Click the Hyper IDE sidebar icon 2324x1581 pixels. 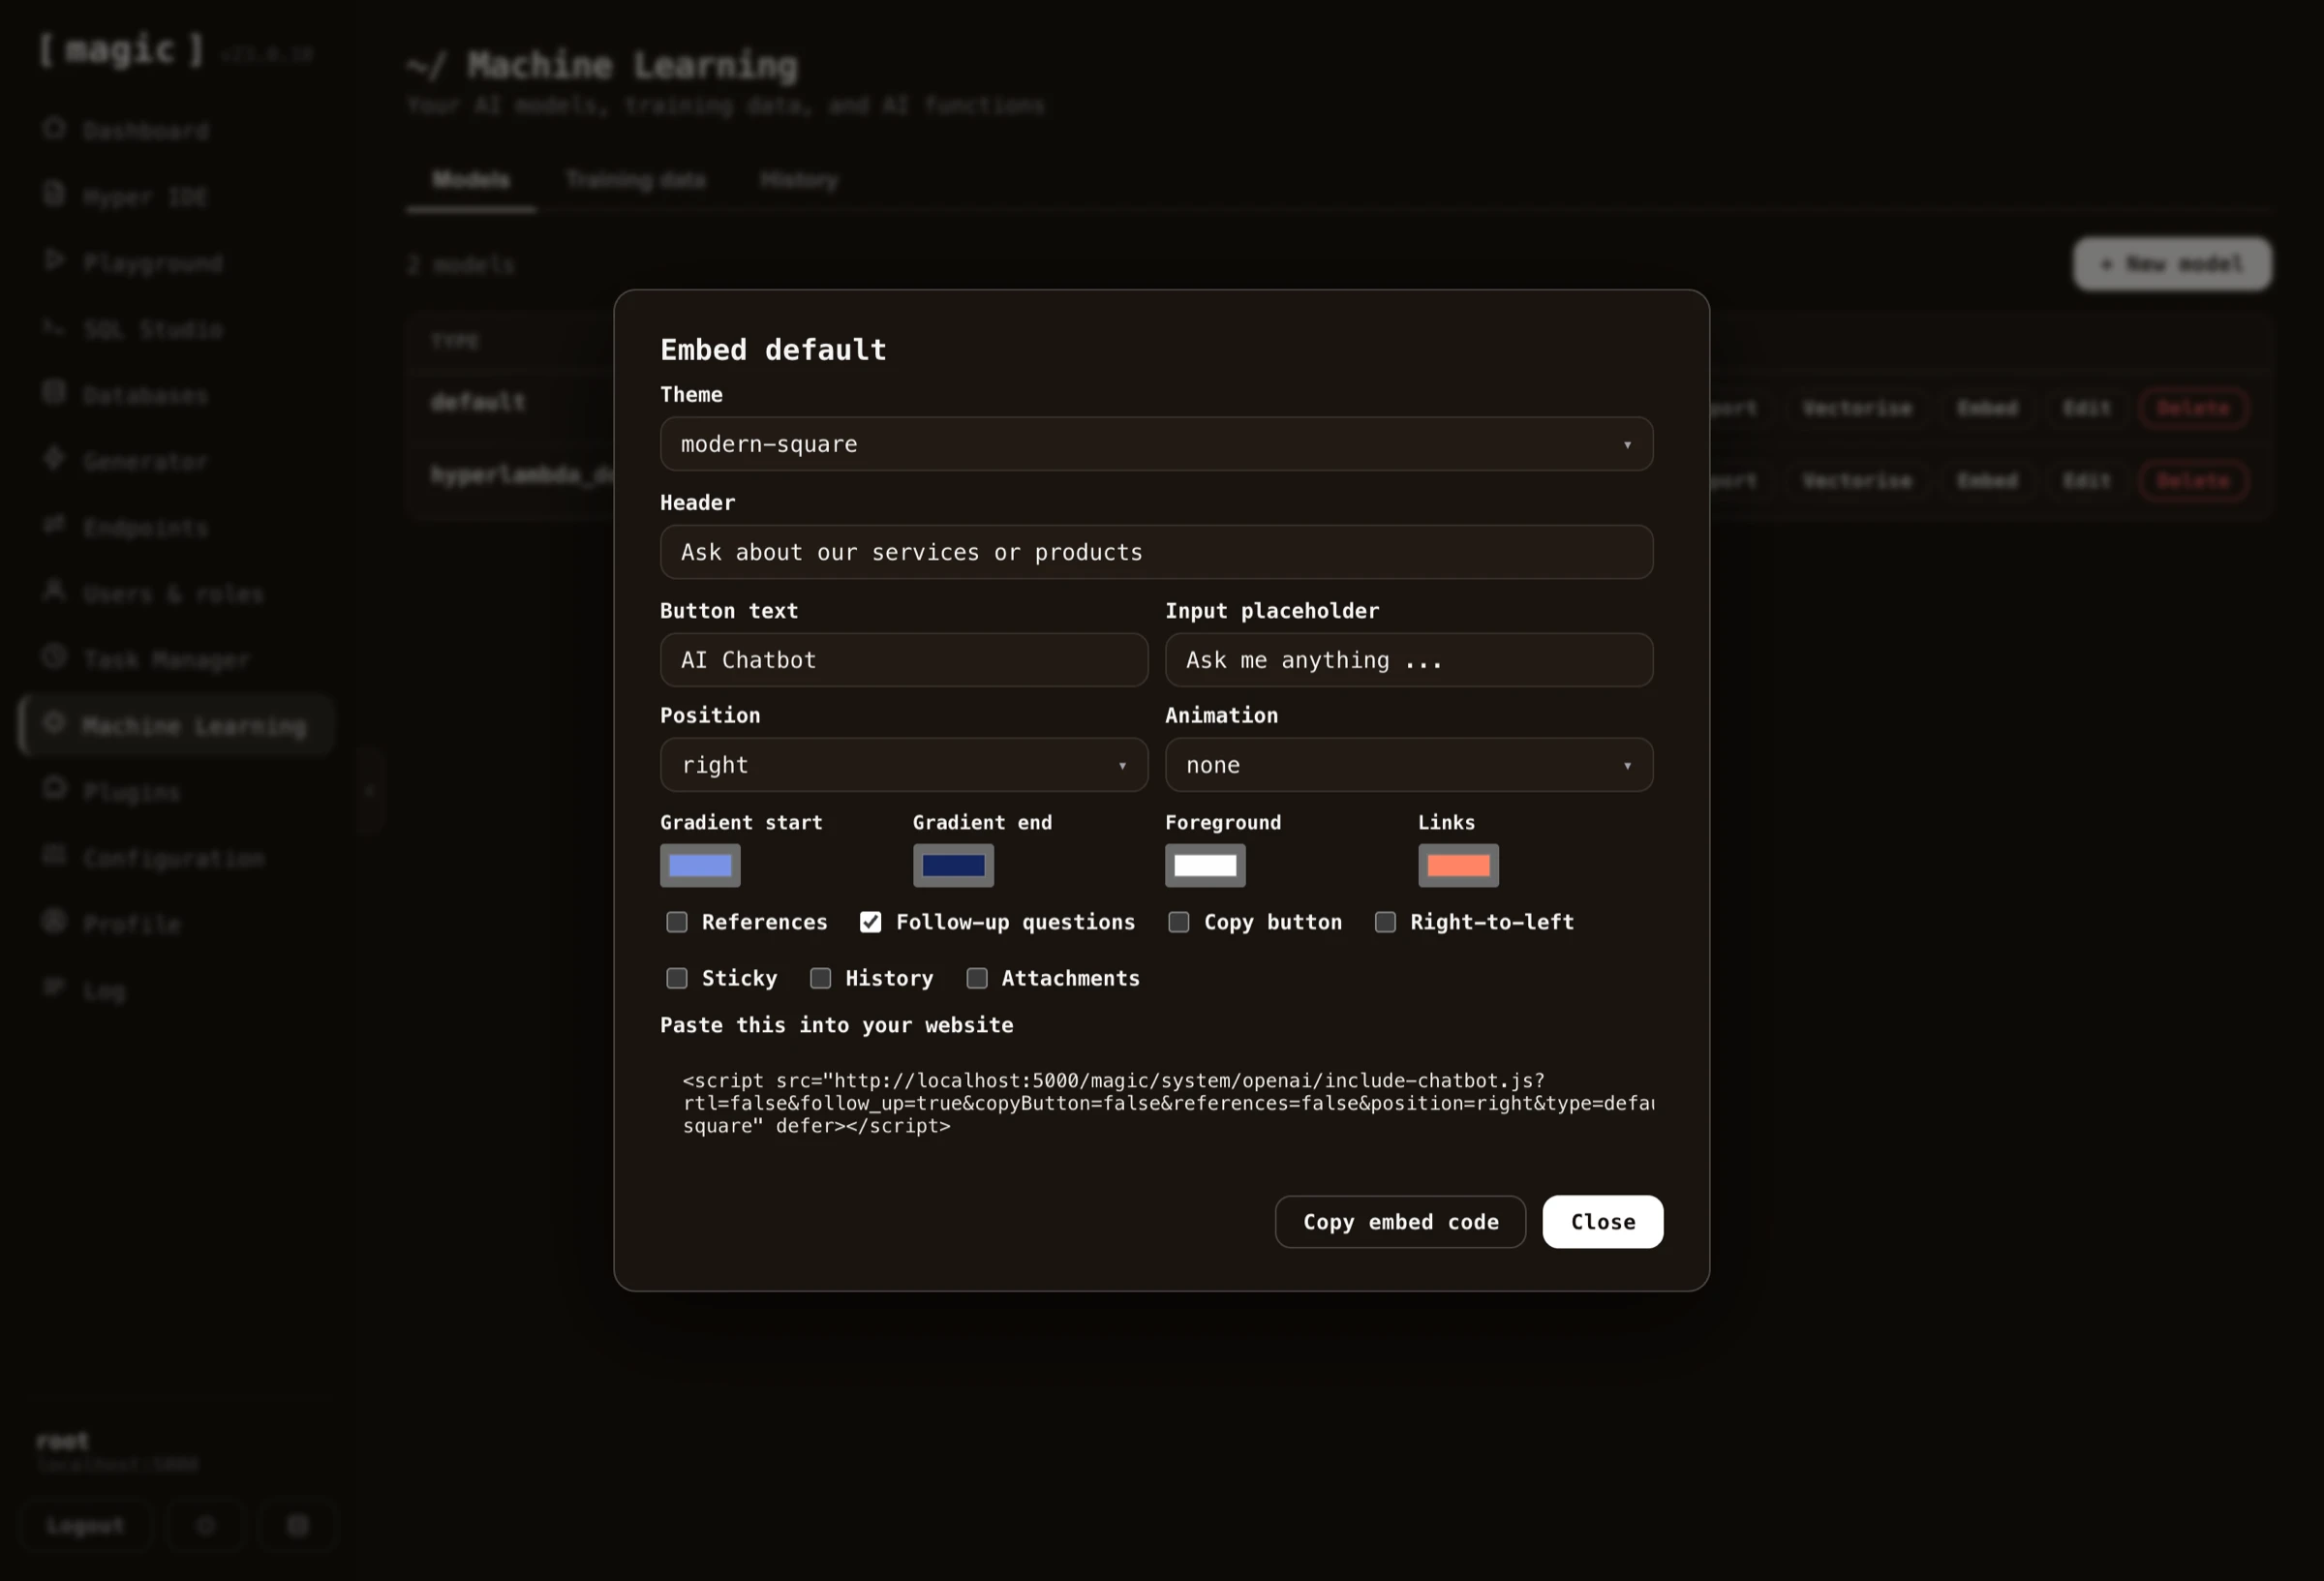pos(54,194)
